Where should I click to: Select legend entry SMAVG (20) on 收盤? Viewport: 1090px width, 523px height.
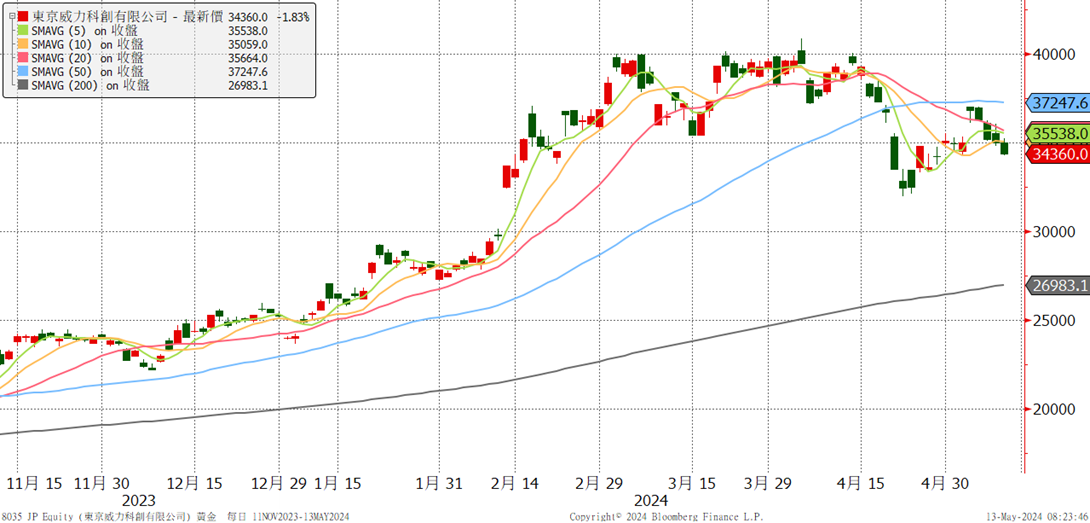[x=90, y=58]
